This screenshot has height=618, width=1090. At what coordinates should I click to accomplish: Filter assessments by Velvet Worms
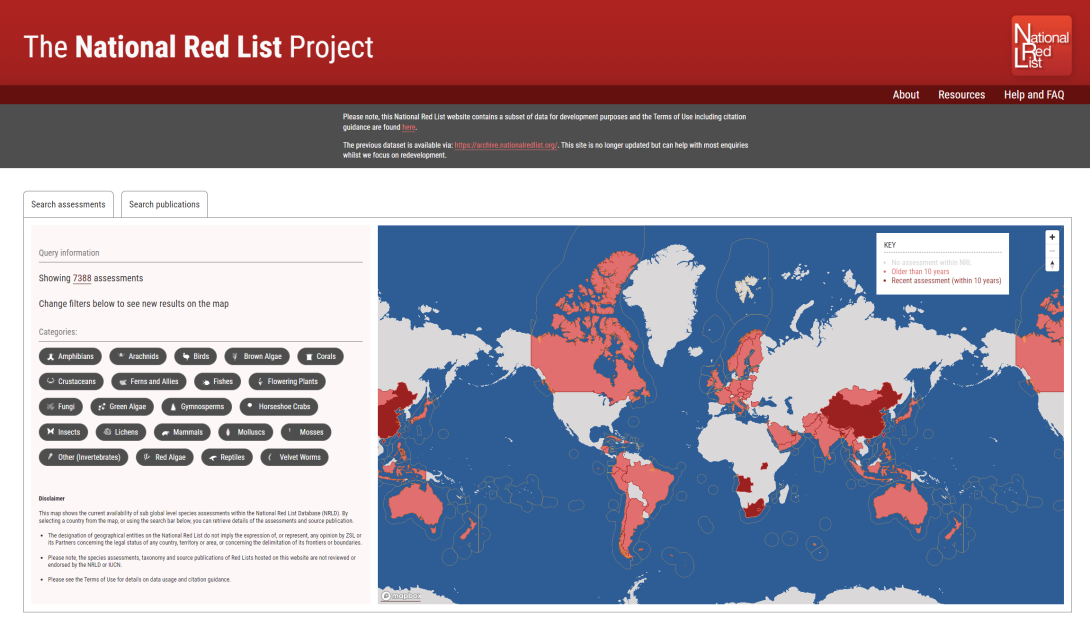pos(295,457)
